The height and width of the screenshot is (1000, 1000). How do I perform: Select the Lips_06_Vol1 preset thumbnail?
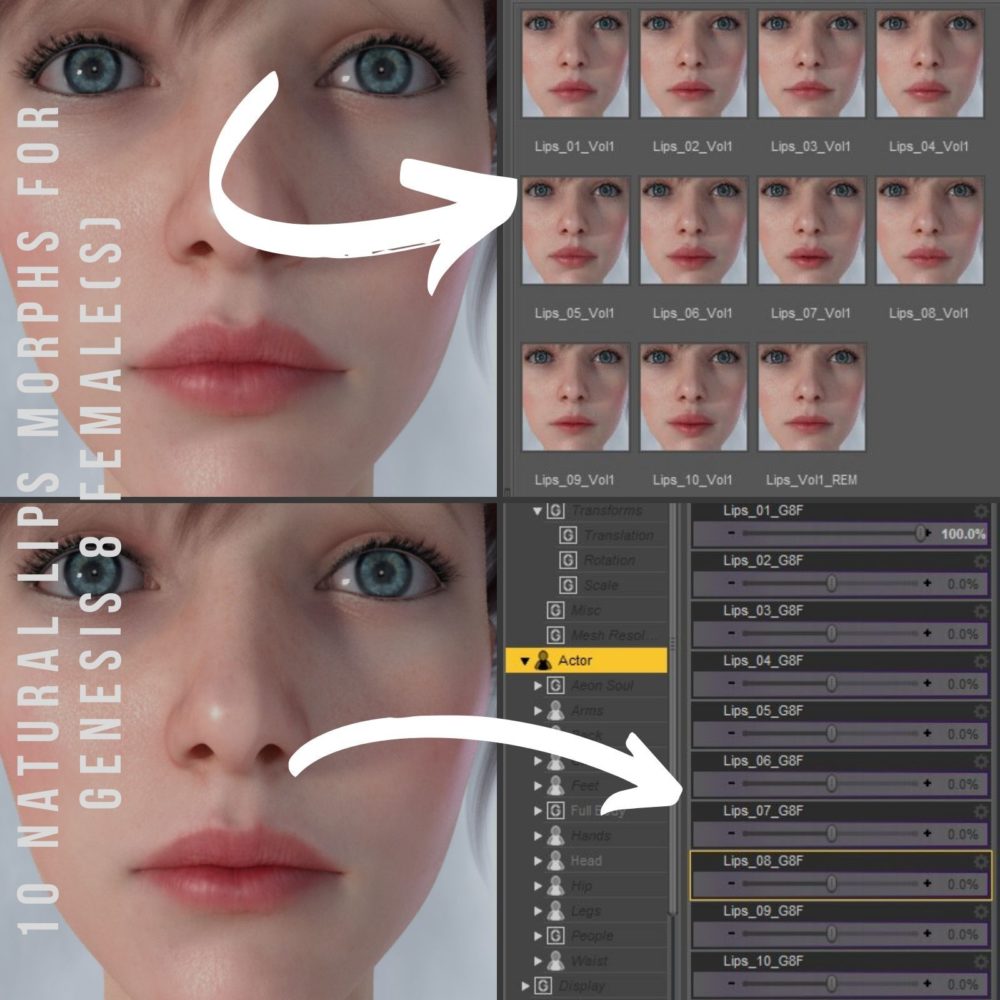(x=693, y=230)
